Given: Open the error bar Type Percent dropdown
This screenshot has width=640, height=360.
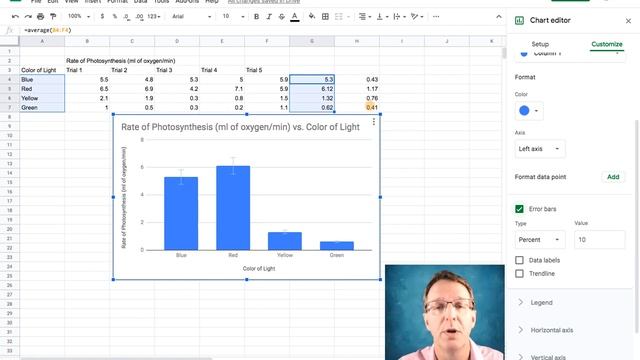Looking at the screenshot, I should (540, 240).
